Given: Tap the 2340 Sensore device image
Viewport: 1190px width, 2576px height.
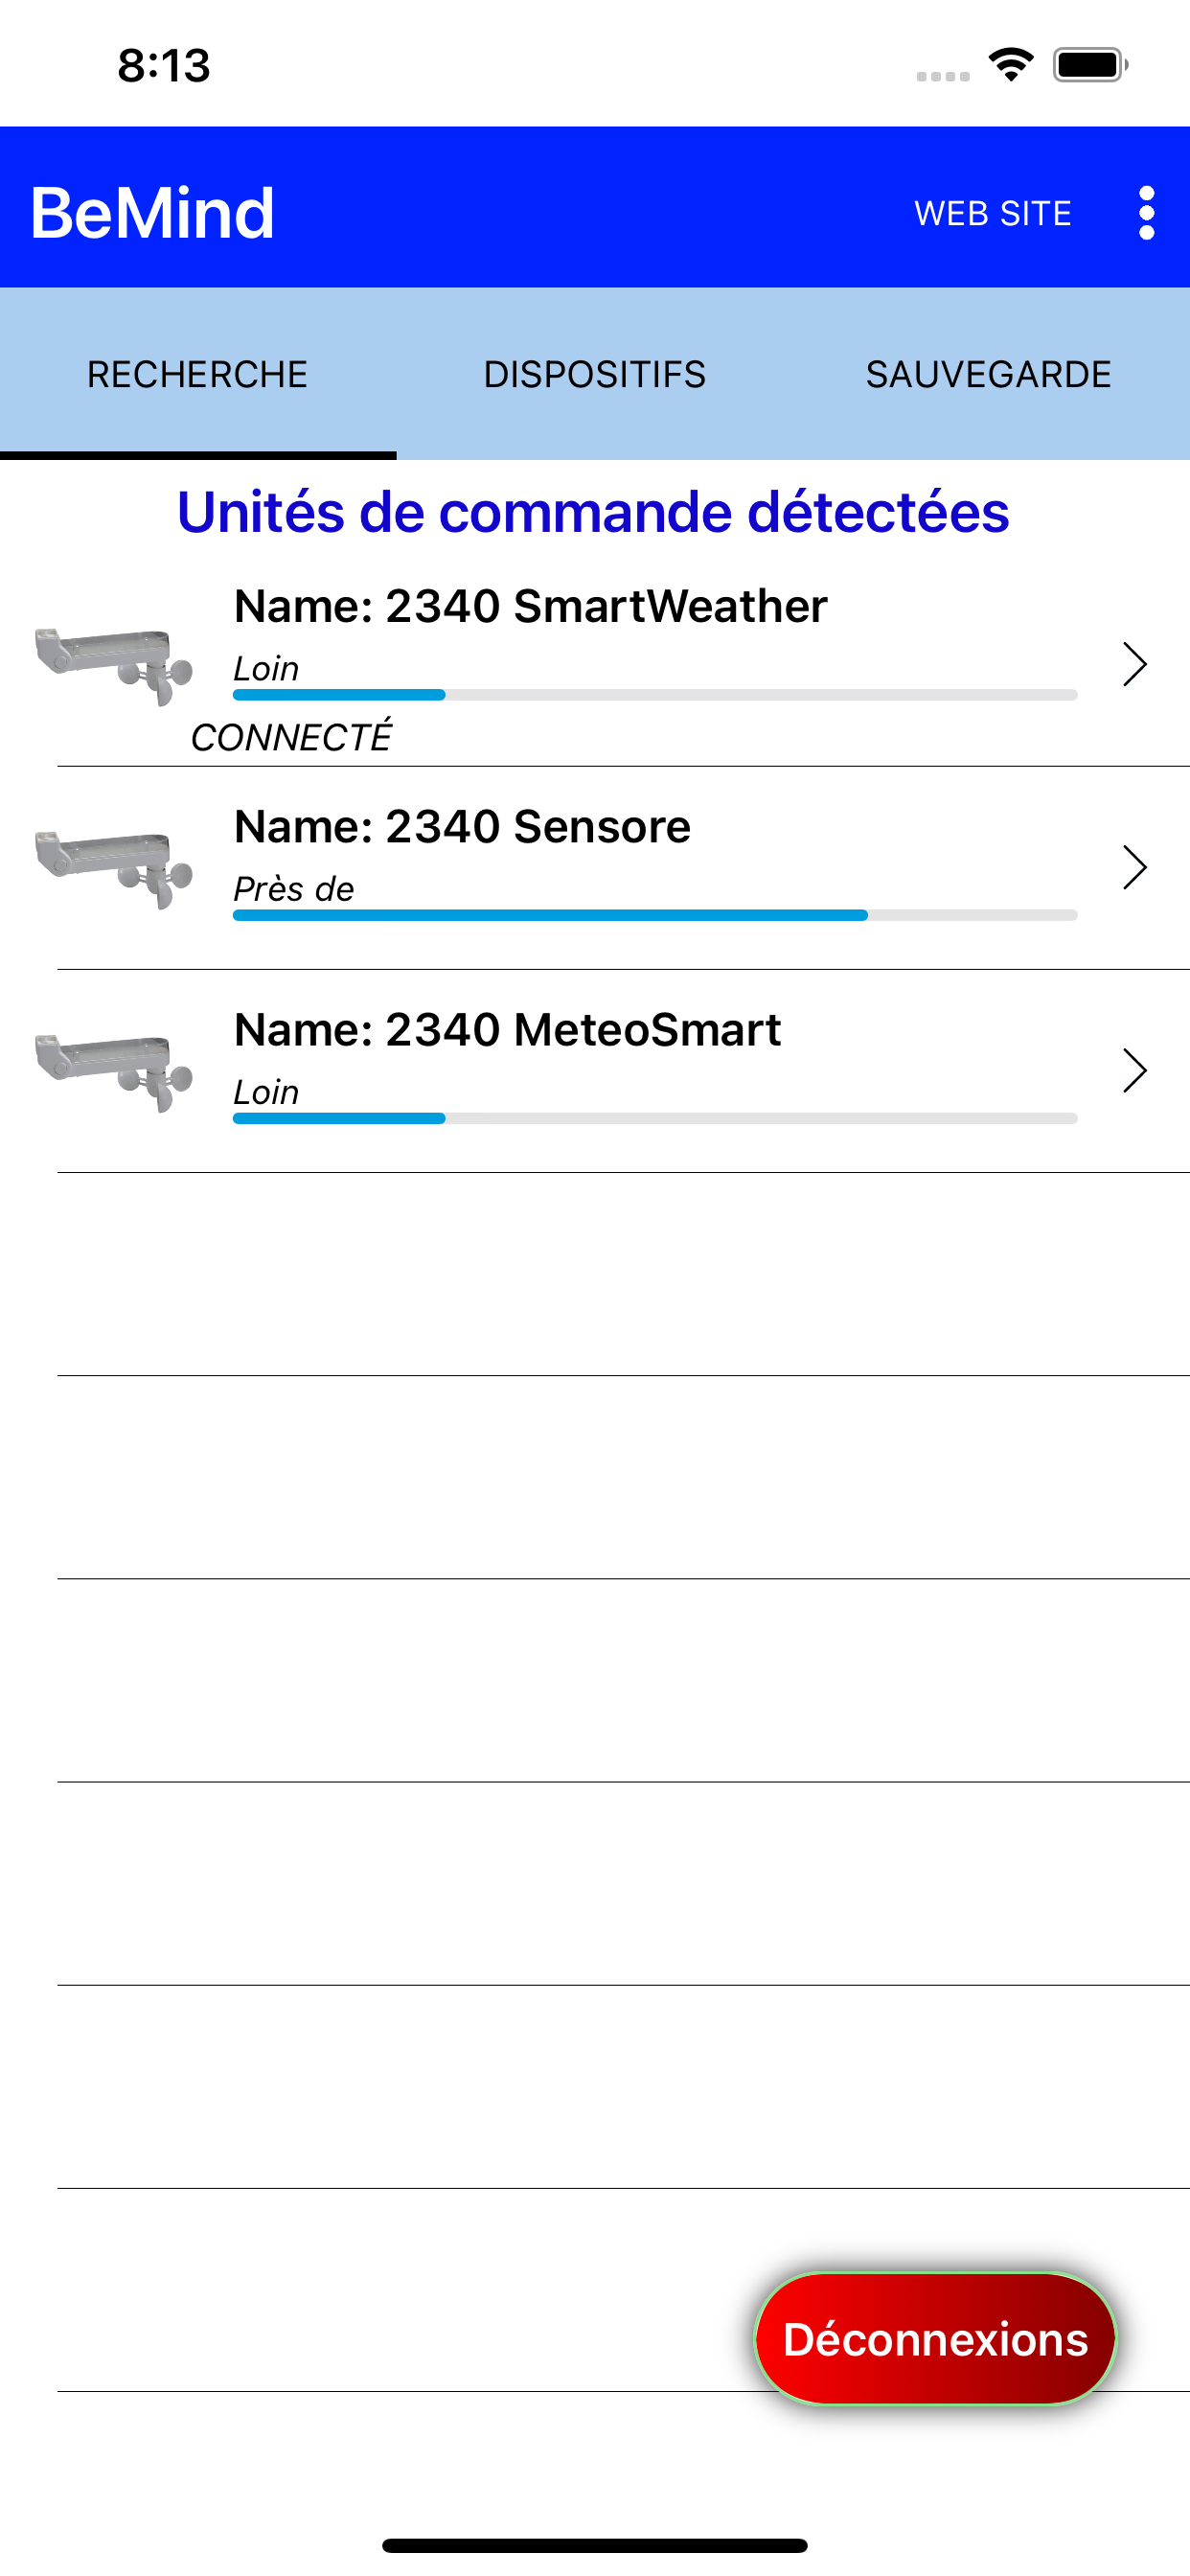Looking at the screenshot, I should (113, 869).
